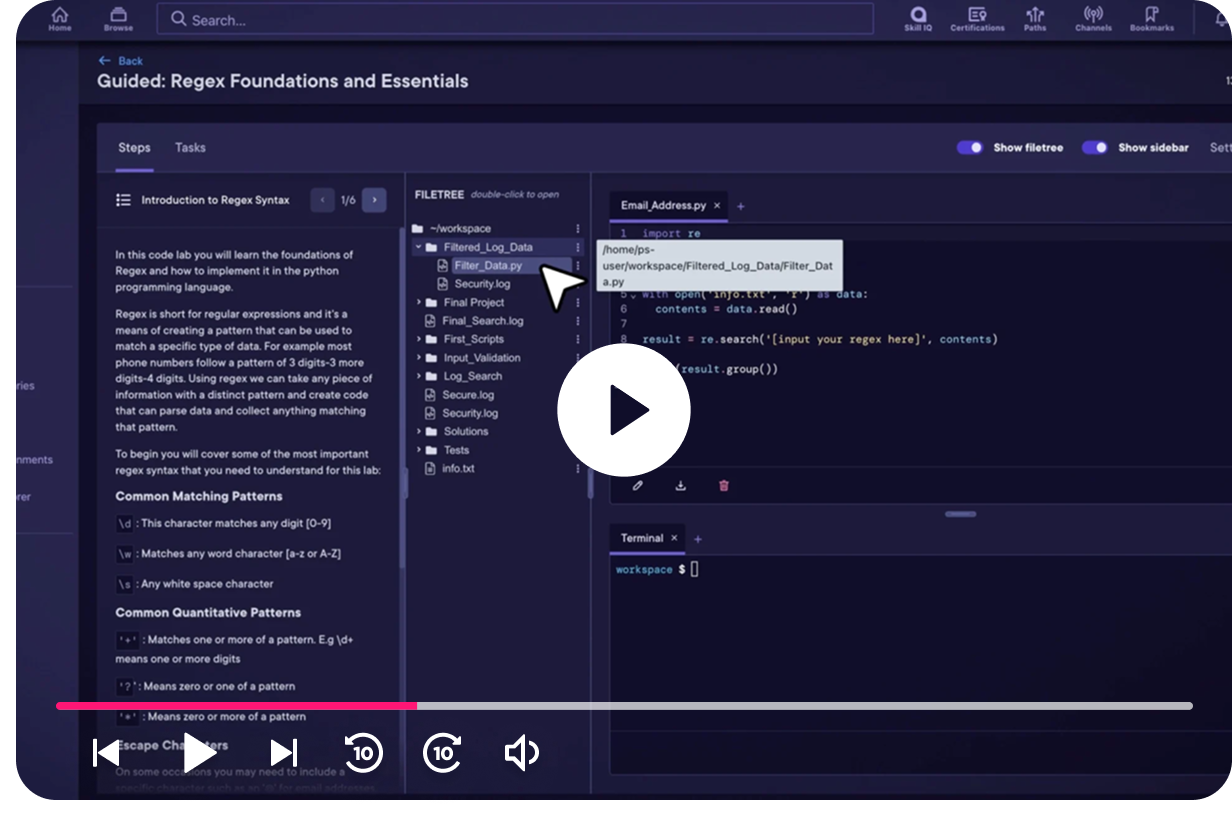1232x825 pixels.
Task: Expand the Log_Search folder
Action: click(419, 376)
